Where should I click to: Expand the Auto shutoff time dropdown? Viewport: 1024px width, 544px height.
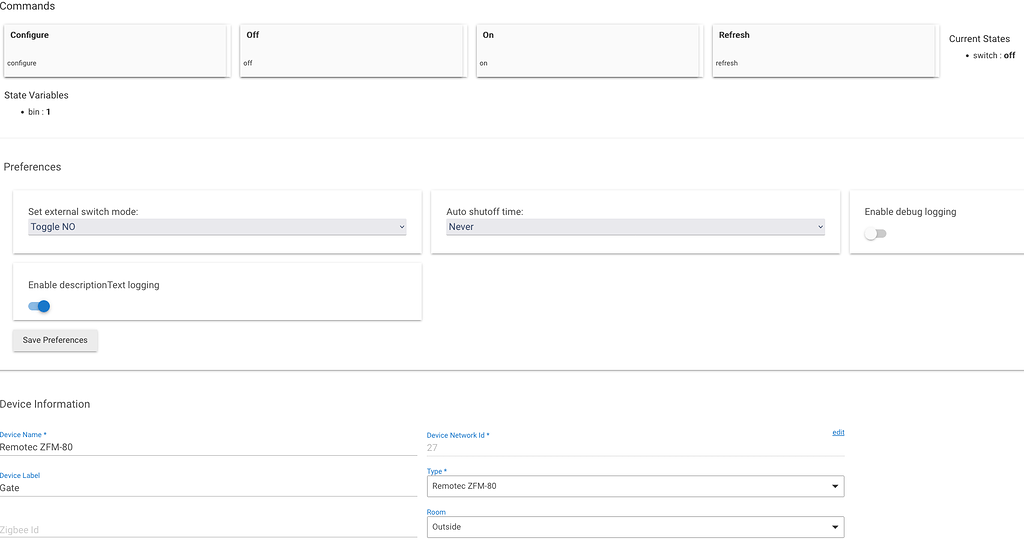635,227
